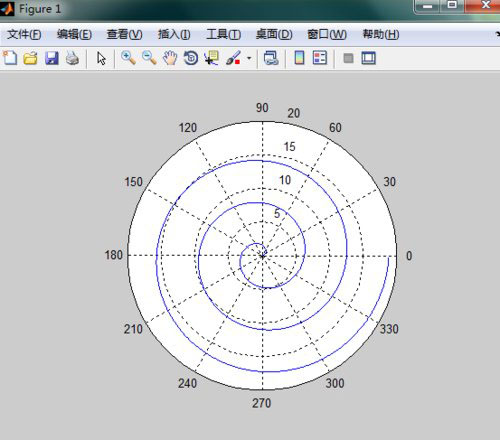This screenshot has height=440, width=500.
Task: Click the New Figure icon
Action: (x=10, y=58)
